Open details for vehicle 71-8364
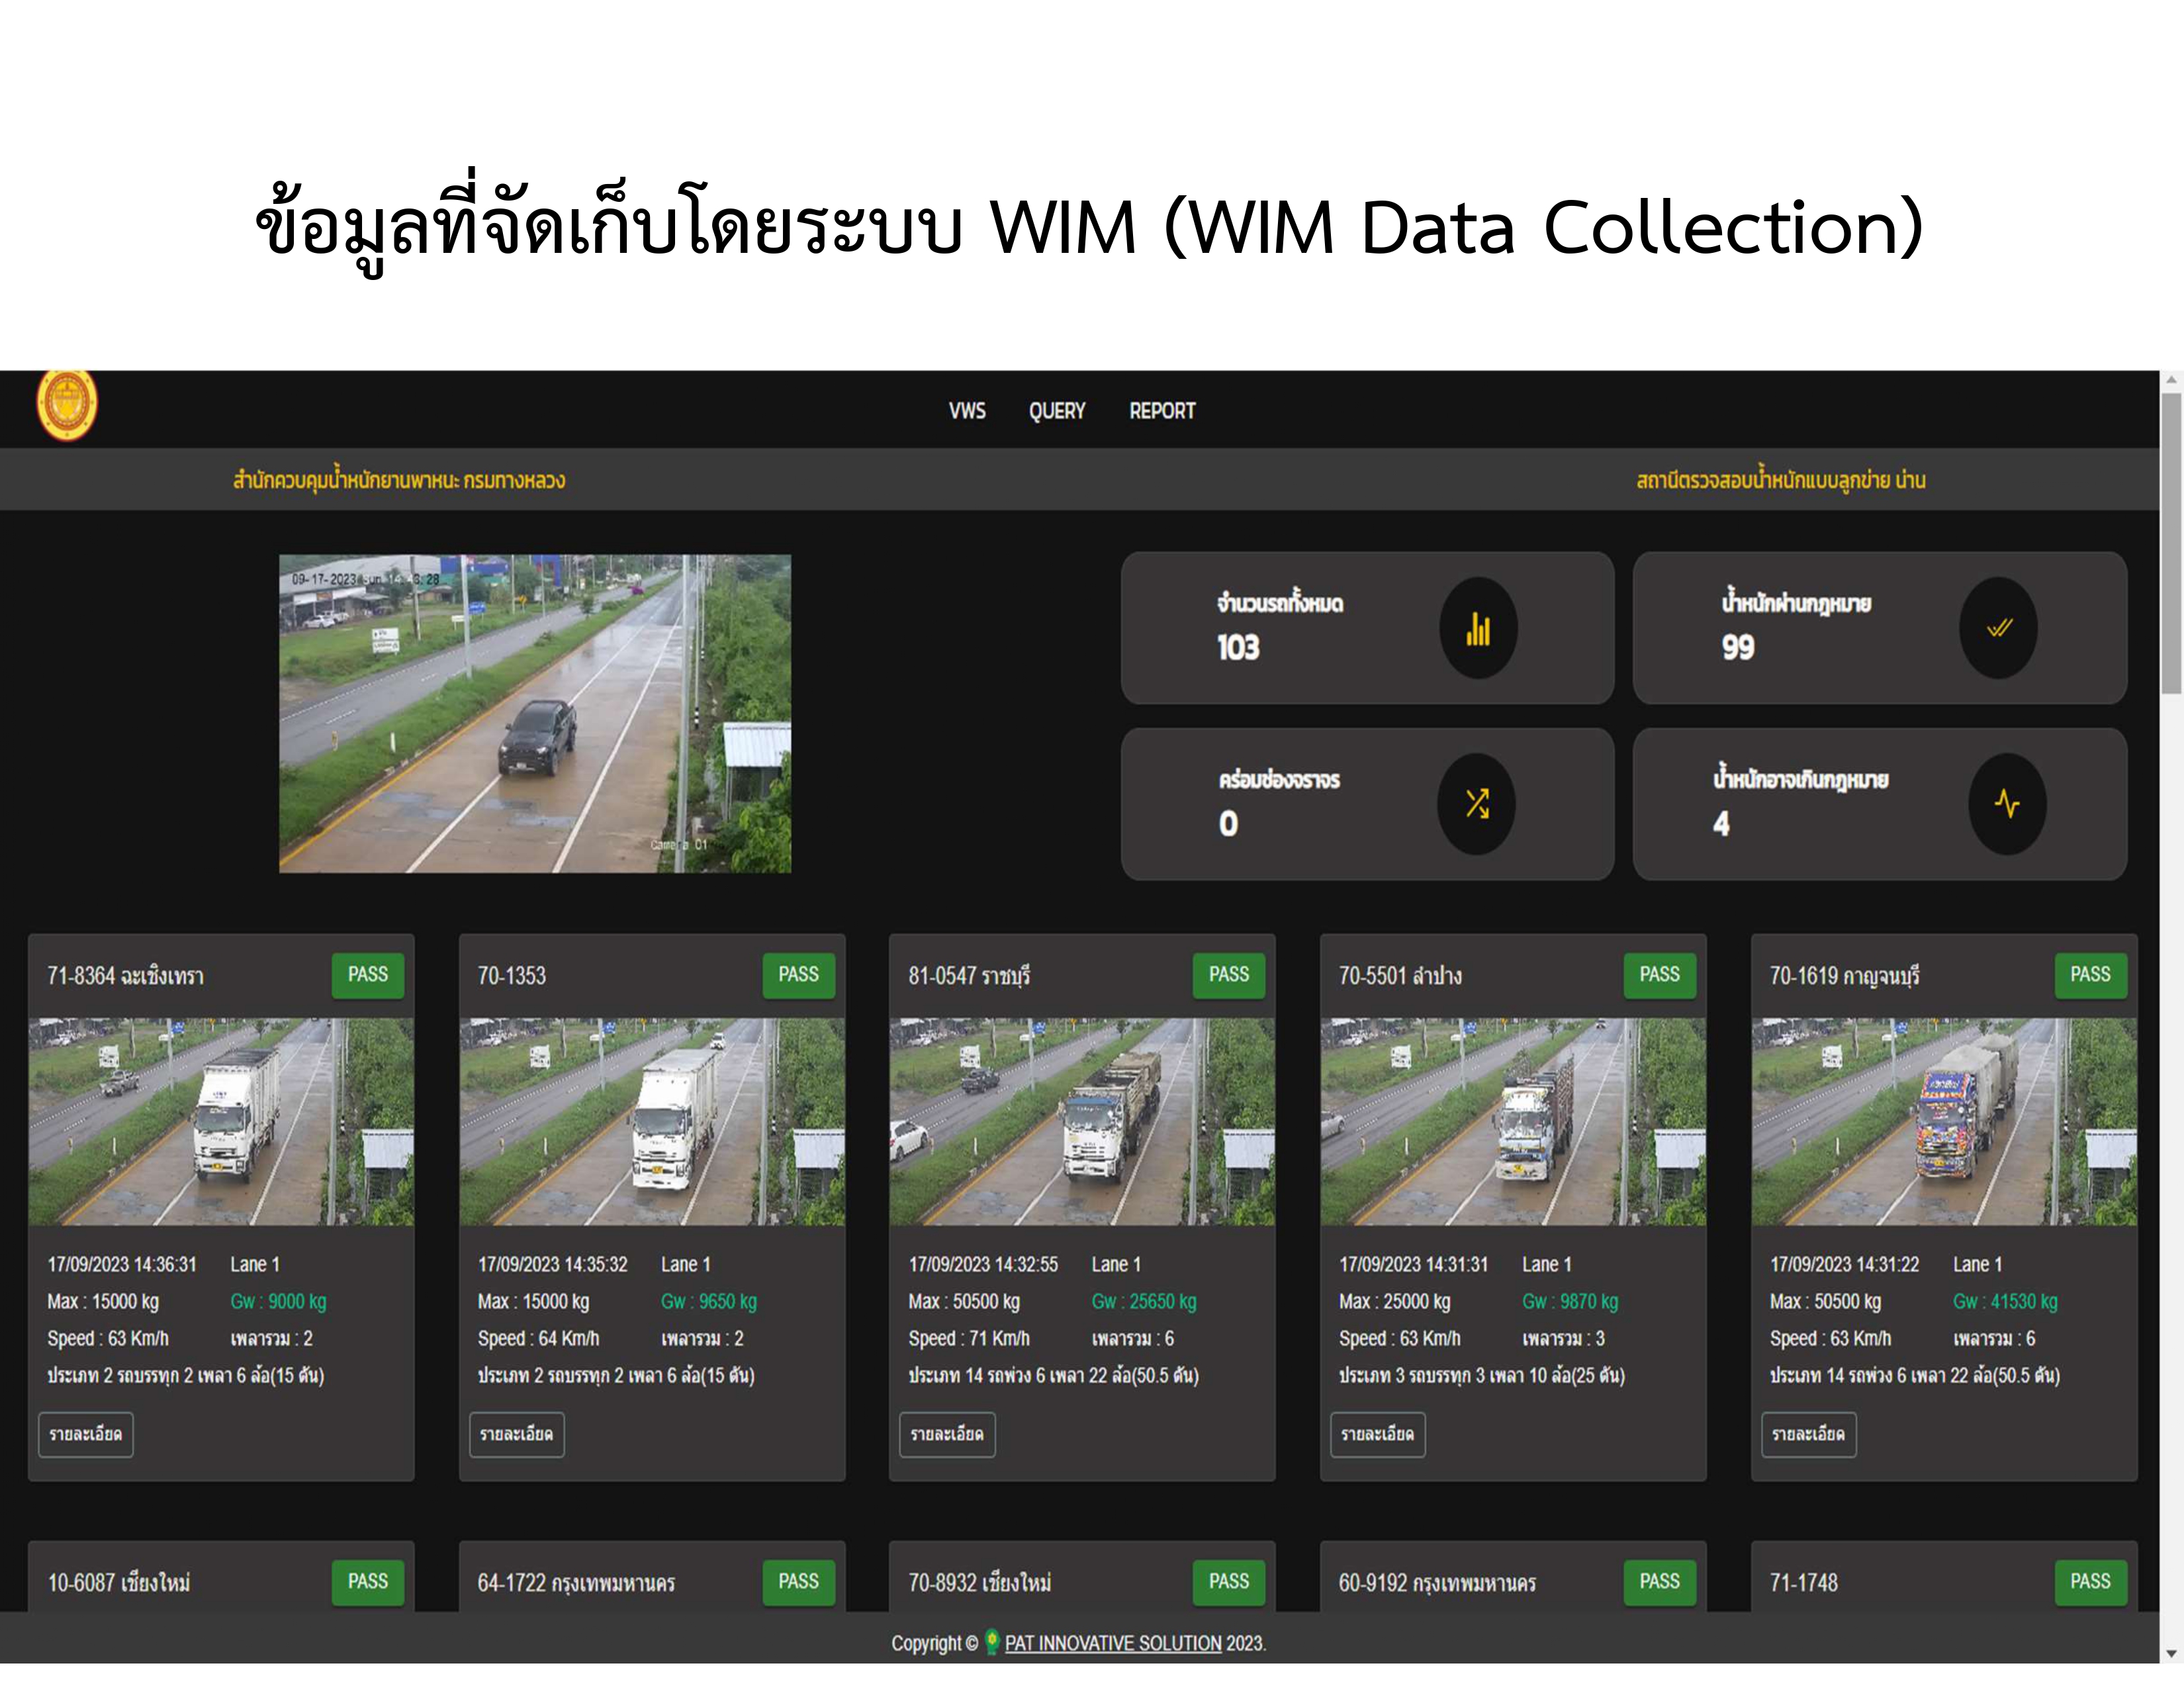 click(x=86, y=1434)
